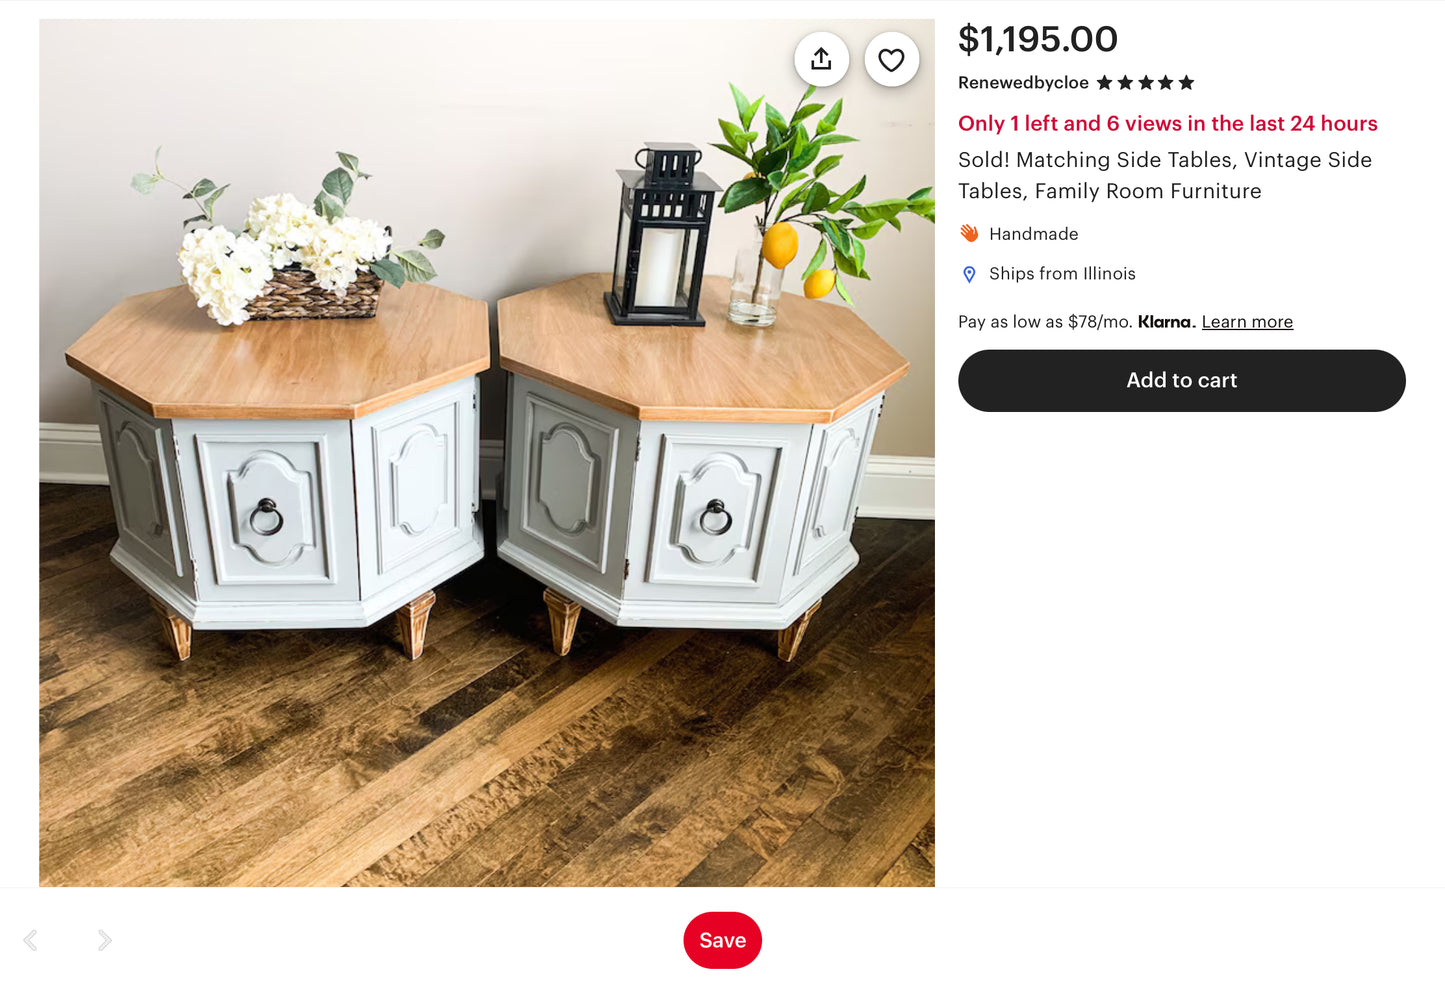Go to previous image with left chevron
The height and width of the screenshot is (991, 1445).
[x=31, y=940]
